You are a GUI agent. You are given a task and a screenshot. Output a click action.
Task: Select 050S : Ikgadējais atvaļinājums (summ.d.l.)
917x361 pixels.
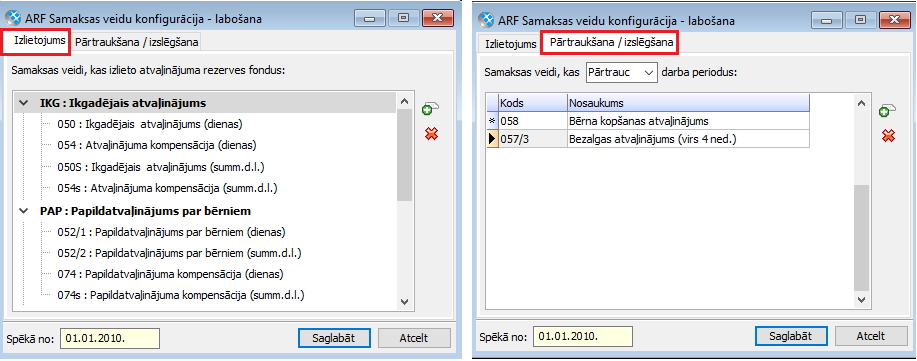161,167
